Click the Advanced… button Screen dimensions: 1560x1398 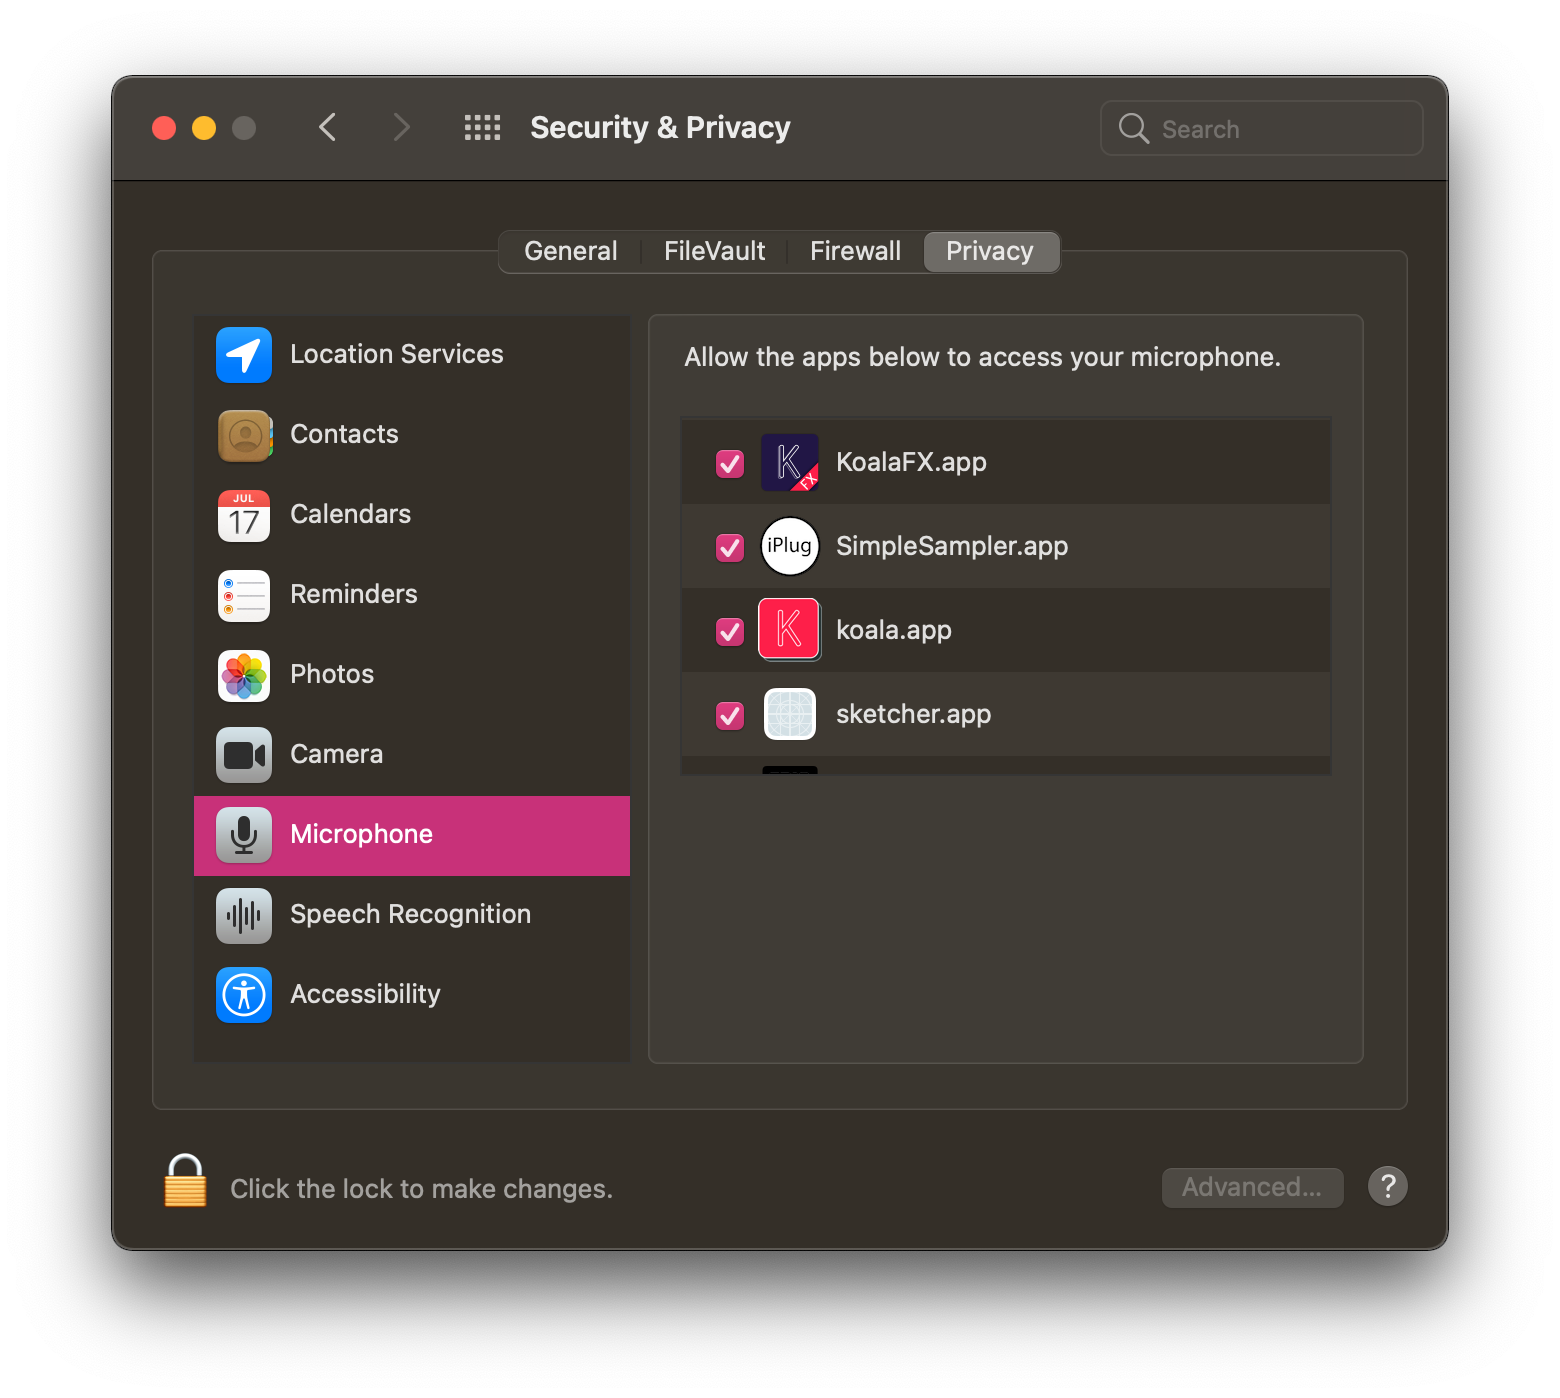[x=1252, y=1187]
